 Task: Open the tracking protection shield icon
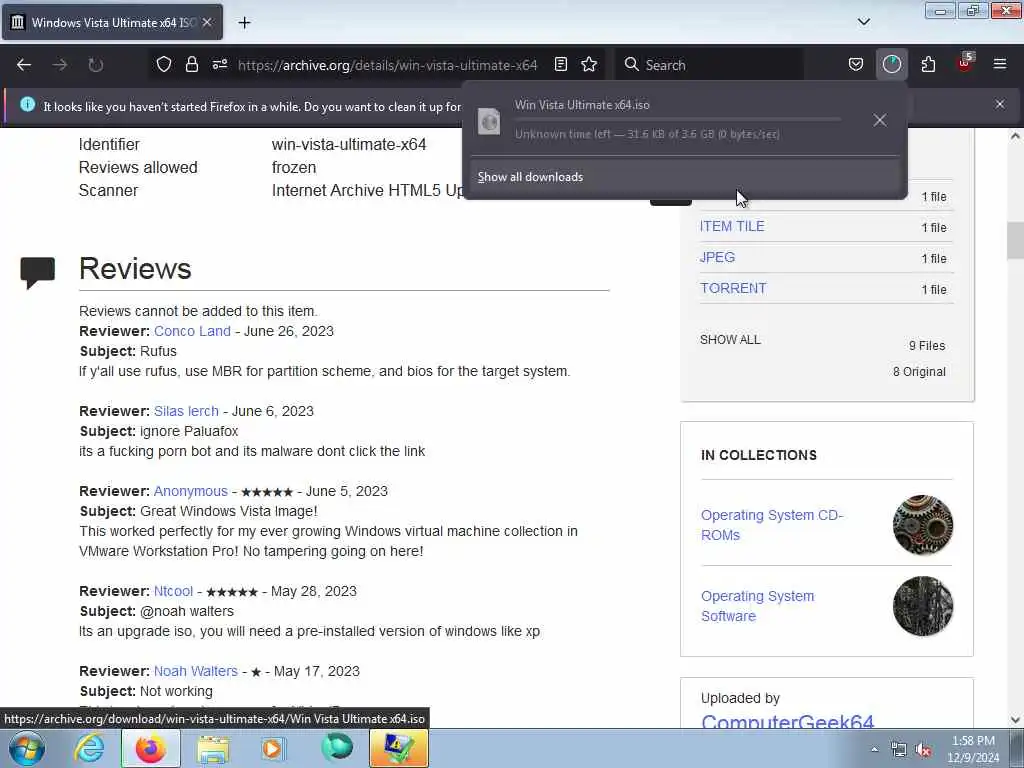coord(164,65)
